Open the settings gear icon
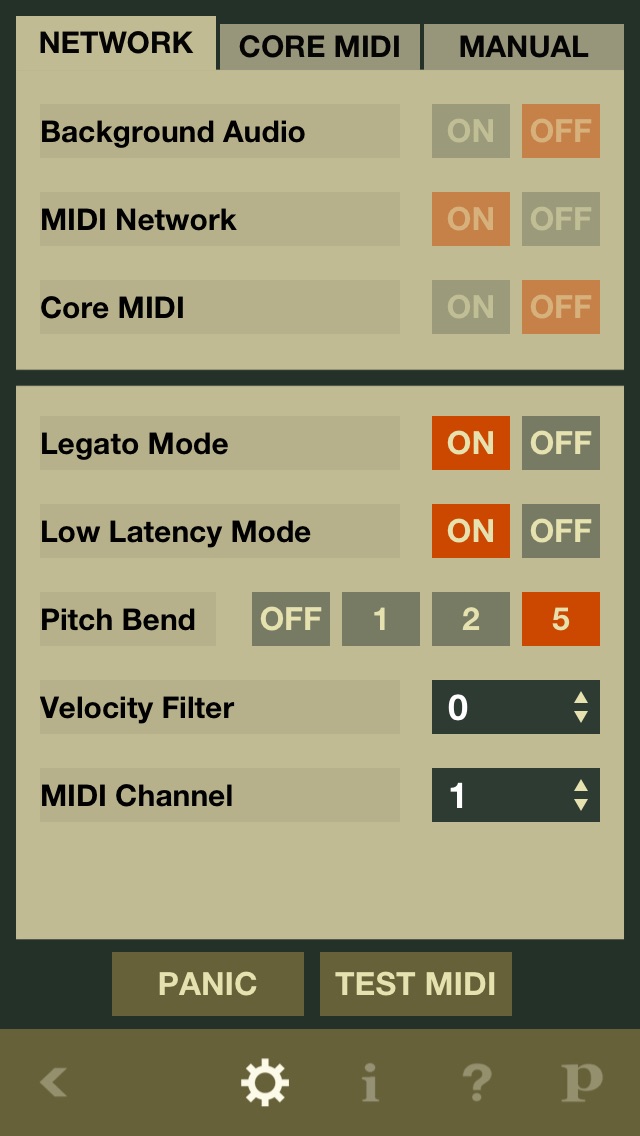 [265, 1082]
